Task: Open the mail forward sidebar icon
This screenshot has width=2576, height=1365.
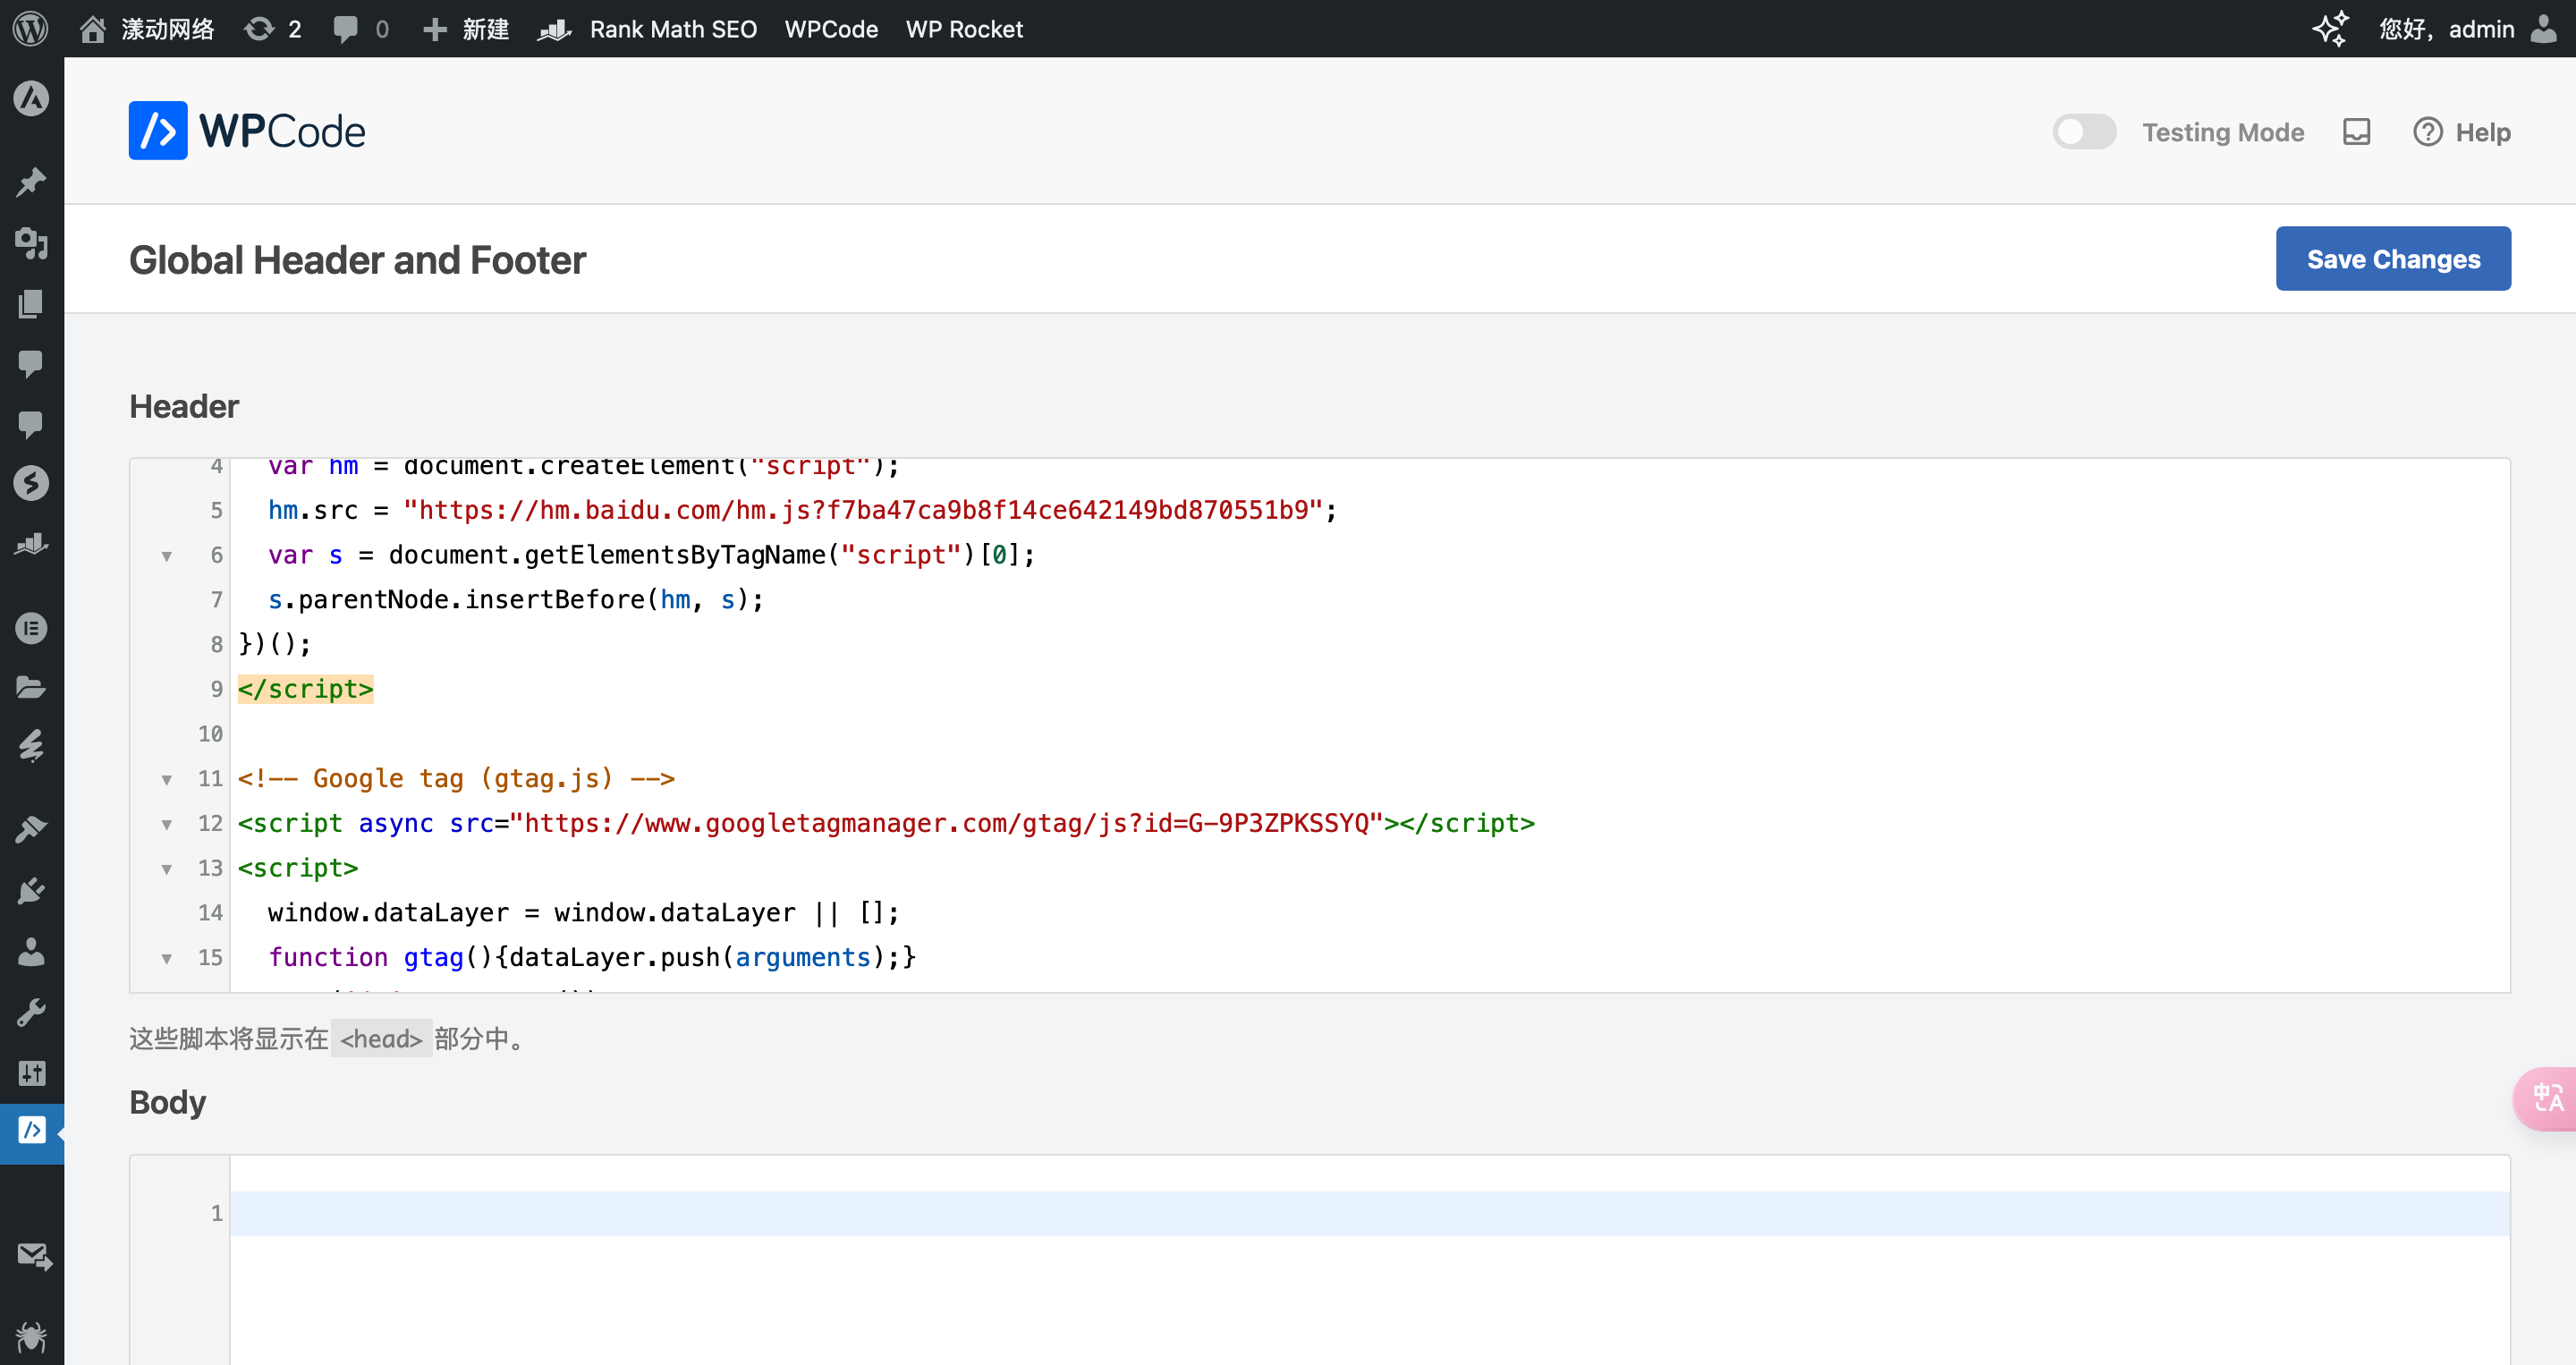Action: click(34, 1256)
